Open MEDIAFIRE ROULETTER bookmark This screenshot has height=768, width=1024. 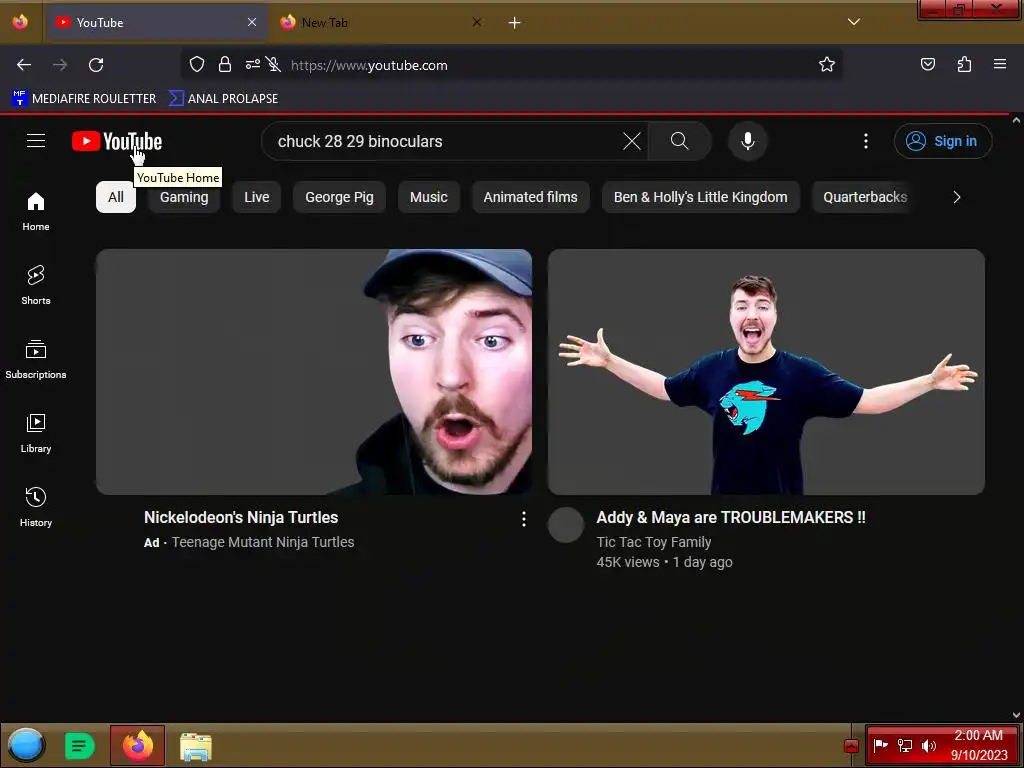click(x=84, y=99)
